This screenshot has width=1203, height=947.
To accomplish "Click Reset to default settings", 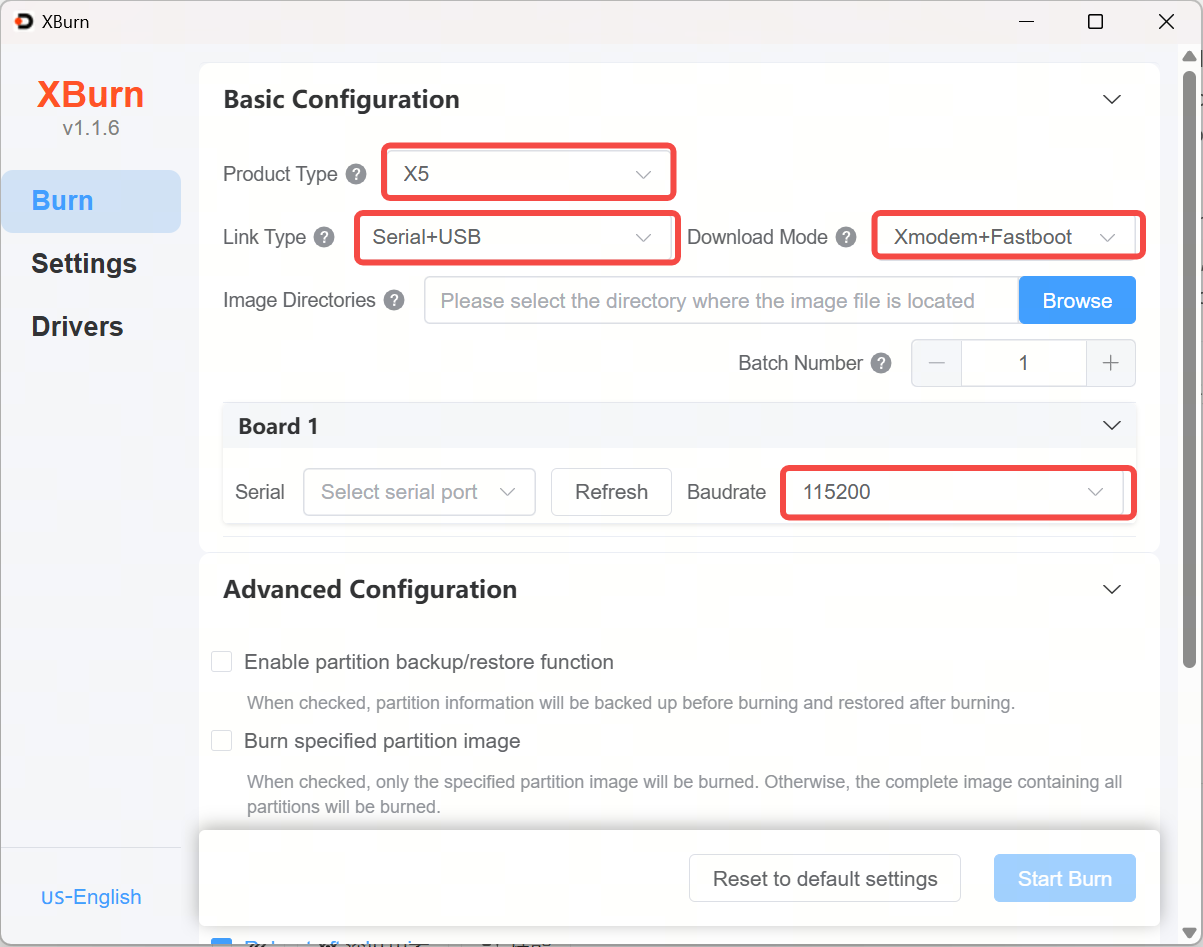I will click(x=824, y=879).
